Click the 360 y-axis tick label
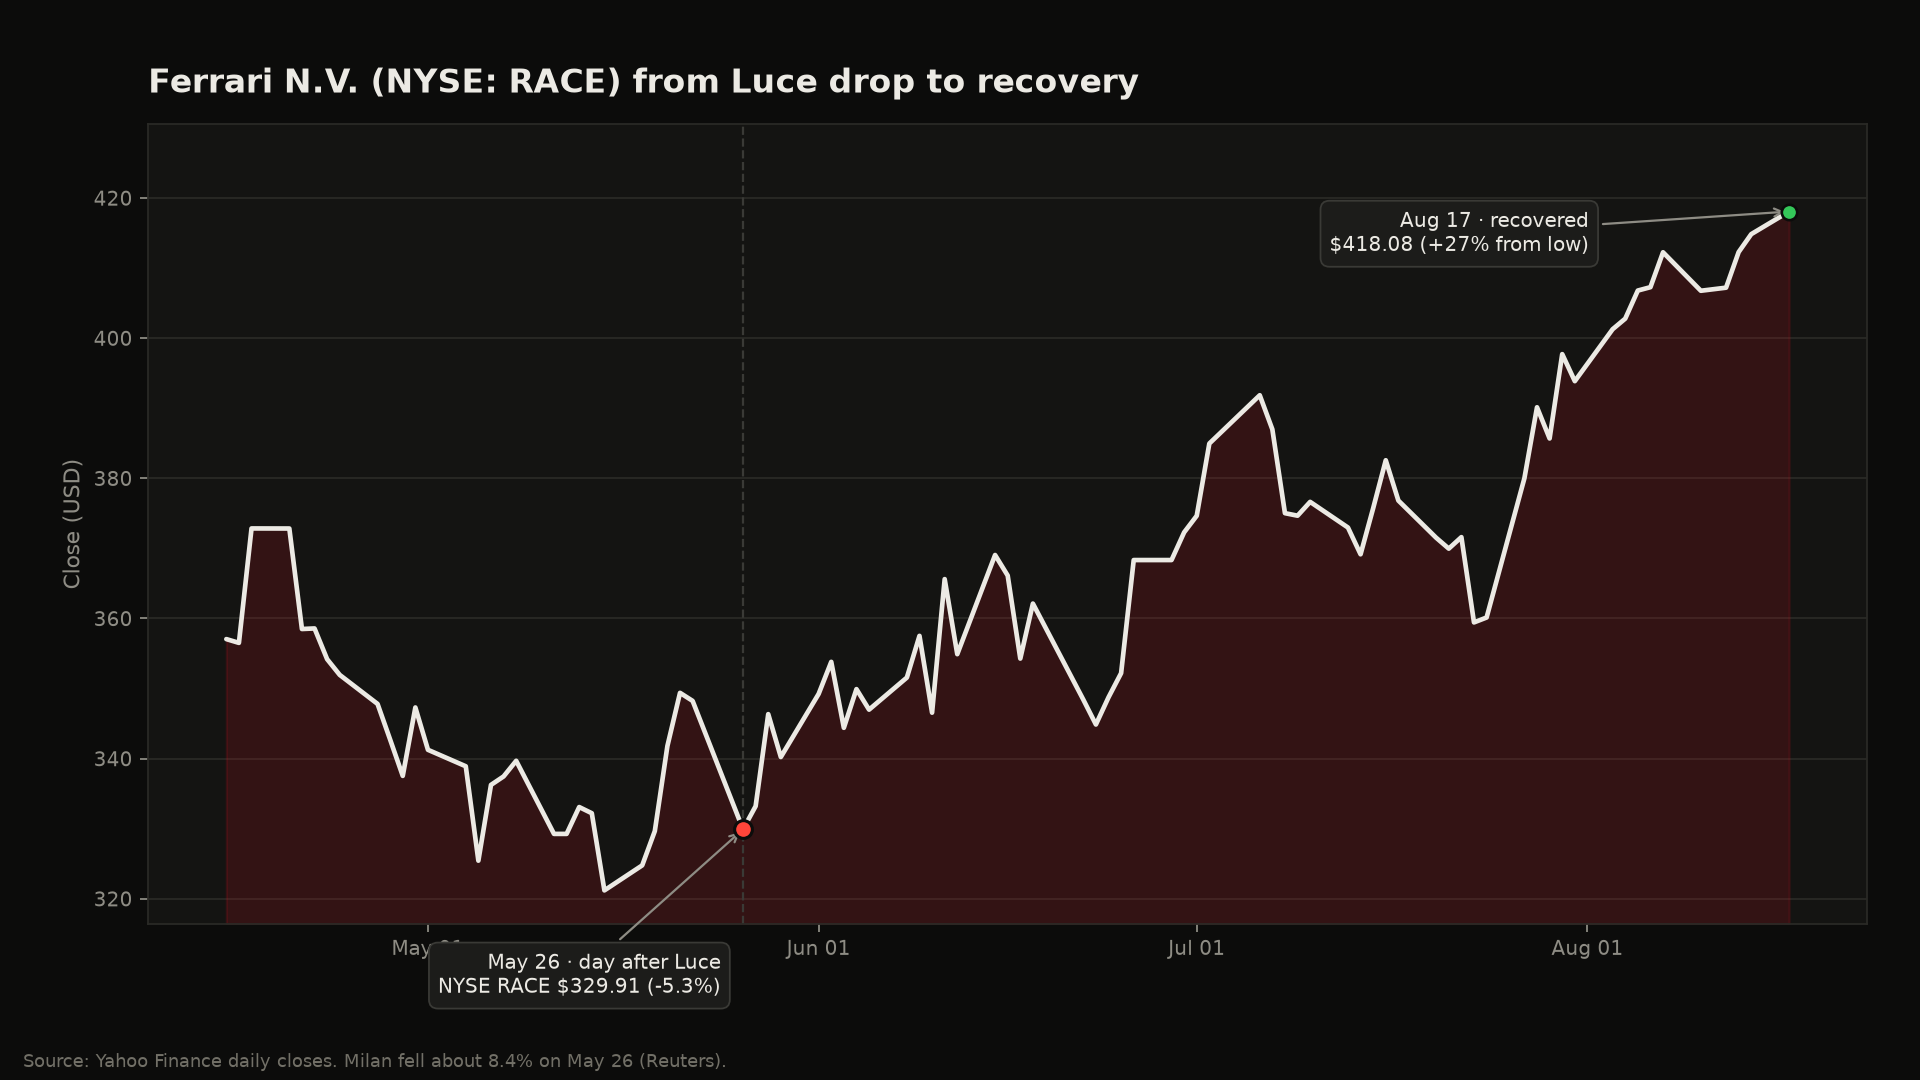 click(112, 618)
